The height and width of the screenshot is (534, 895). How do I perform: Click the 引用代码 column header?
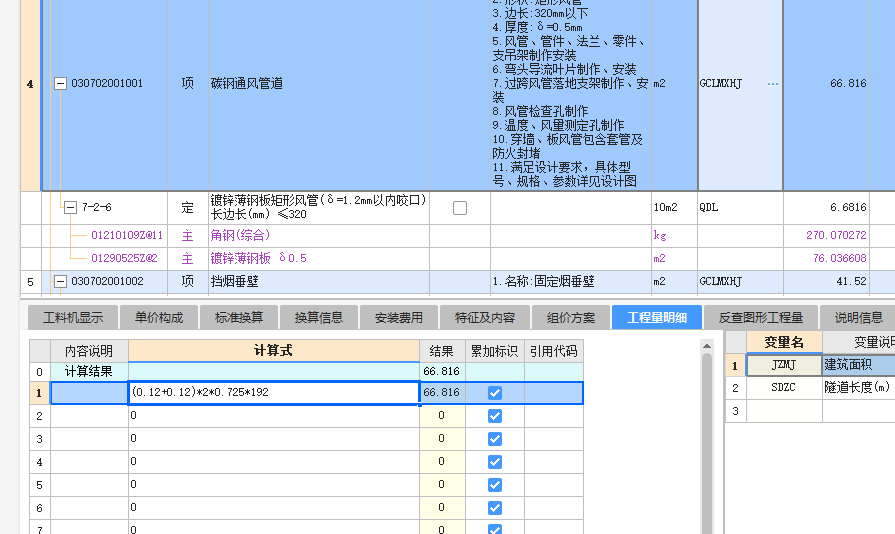point(554,350)
